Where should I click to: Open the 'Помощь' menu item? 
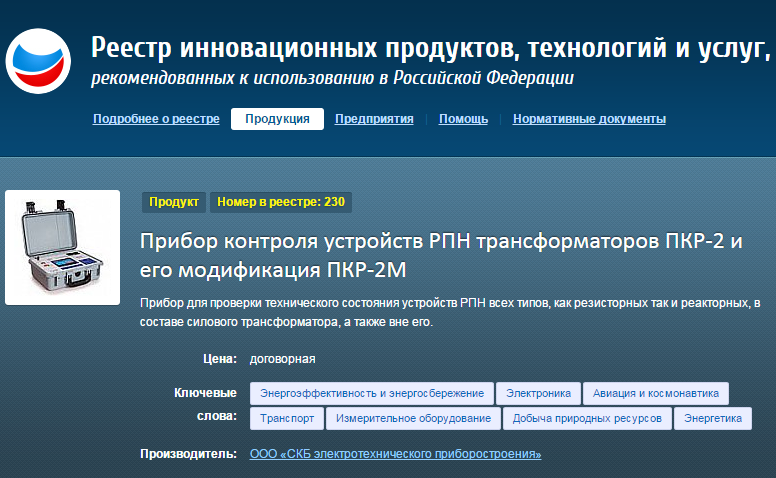click(x=463, y=119)
